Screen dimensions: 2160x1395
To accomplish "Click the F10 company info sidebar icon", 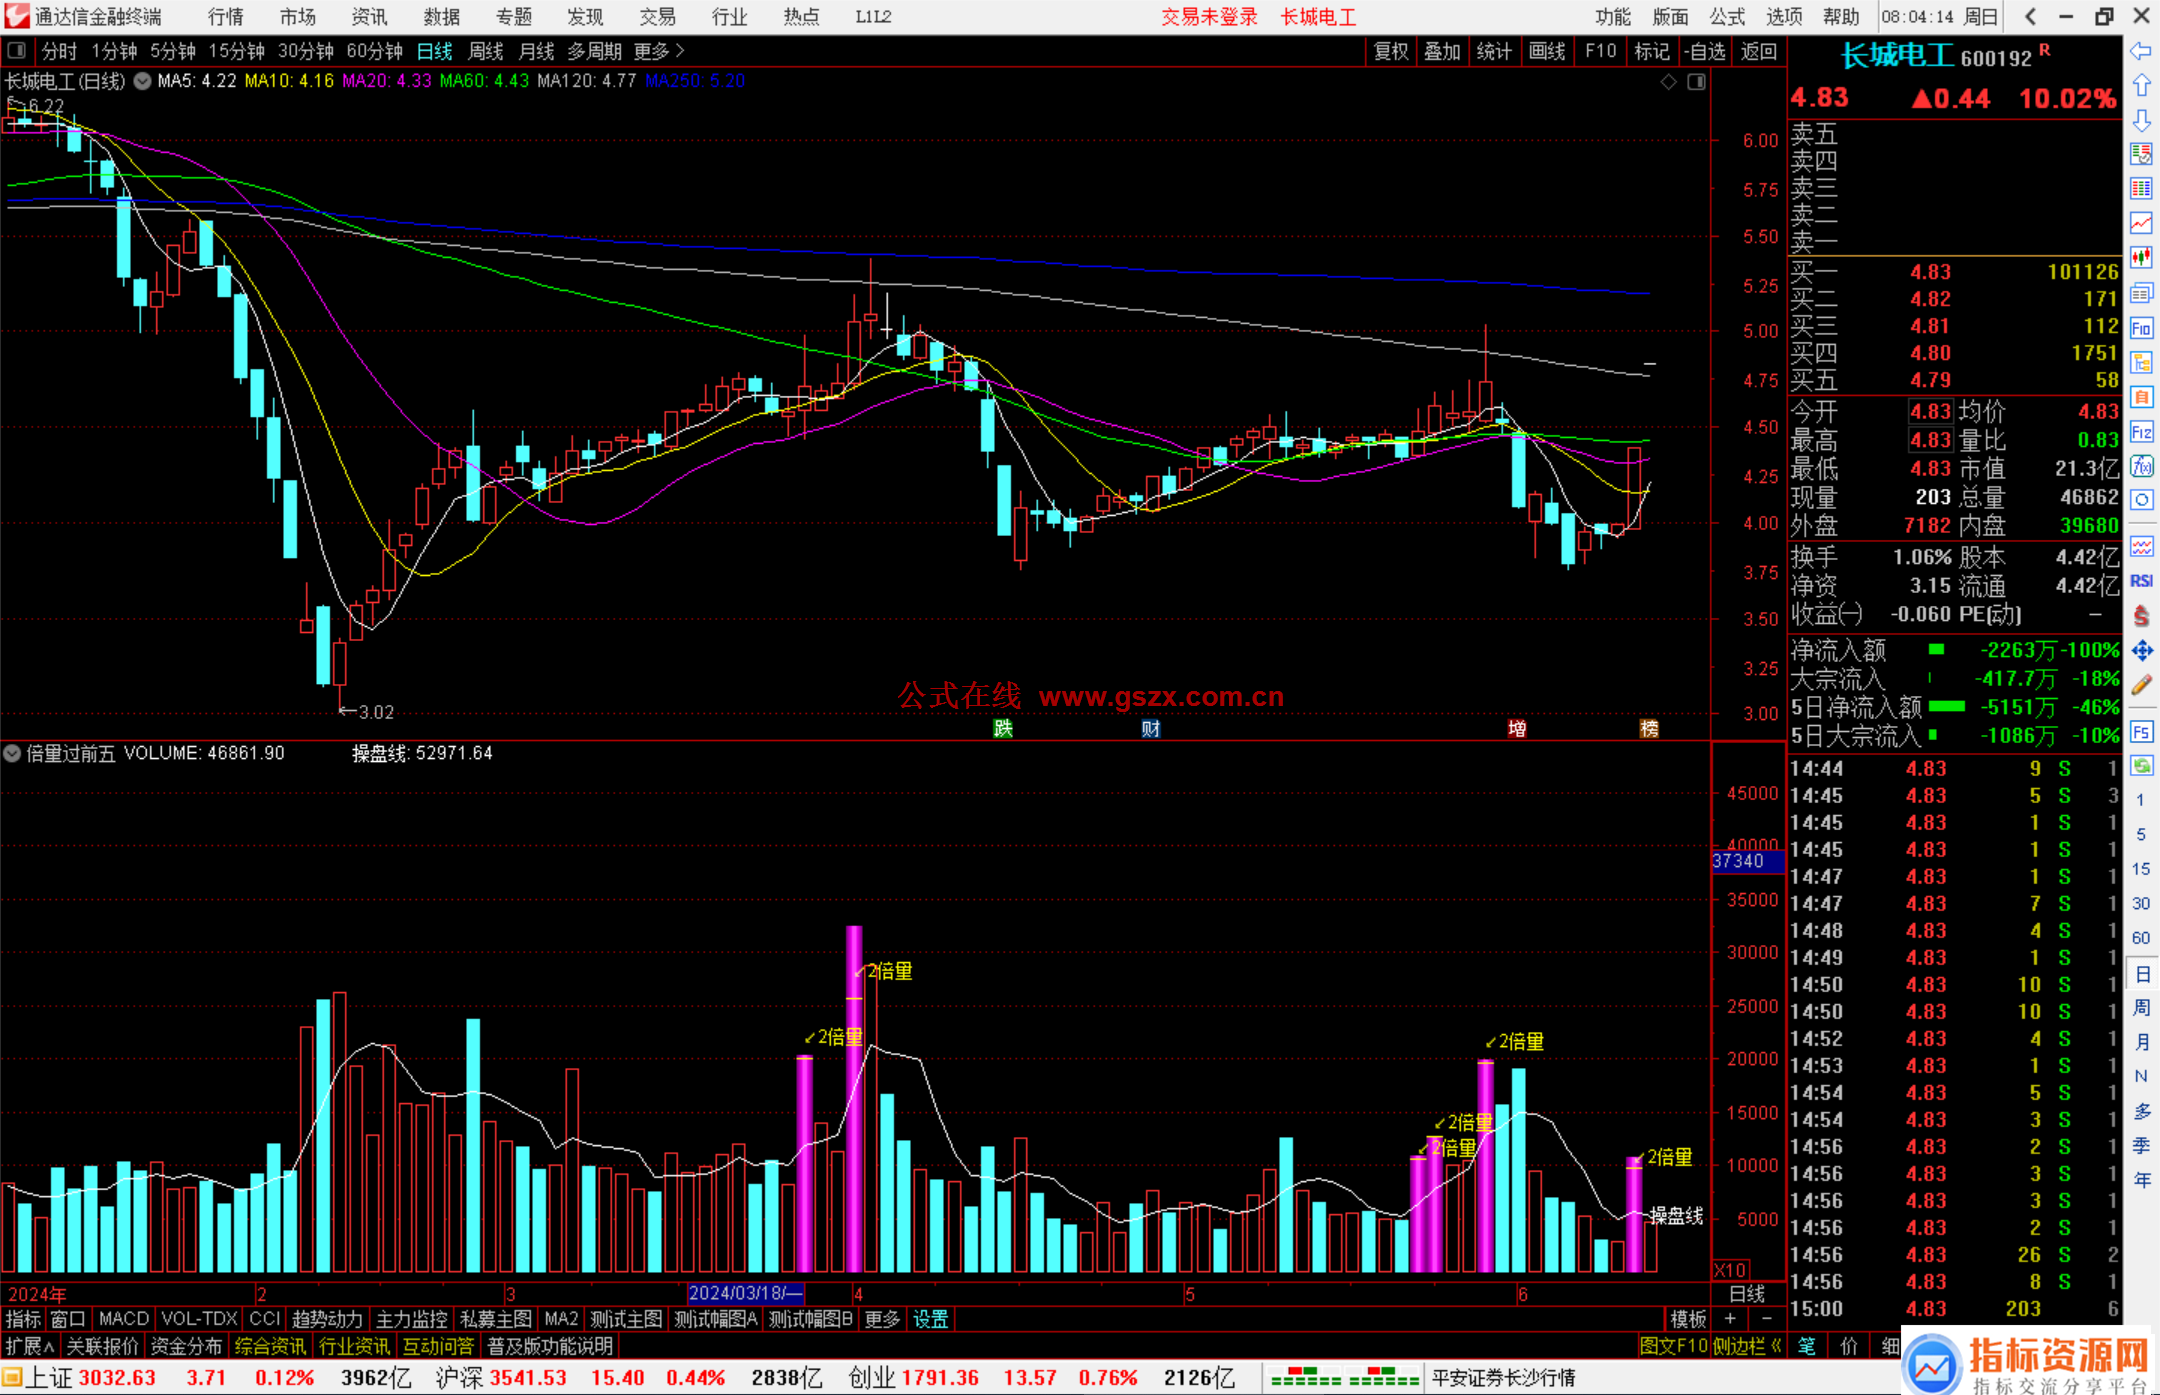I will tap(2141, 328).
